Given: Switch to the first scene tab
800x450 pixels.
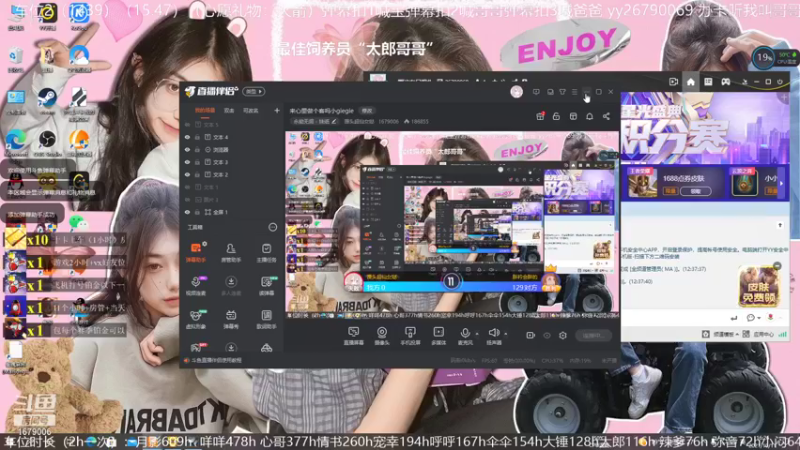Looking at the screenshot, I should (205, 110).
